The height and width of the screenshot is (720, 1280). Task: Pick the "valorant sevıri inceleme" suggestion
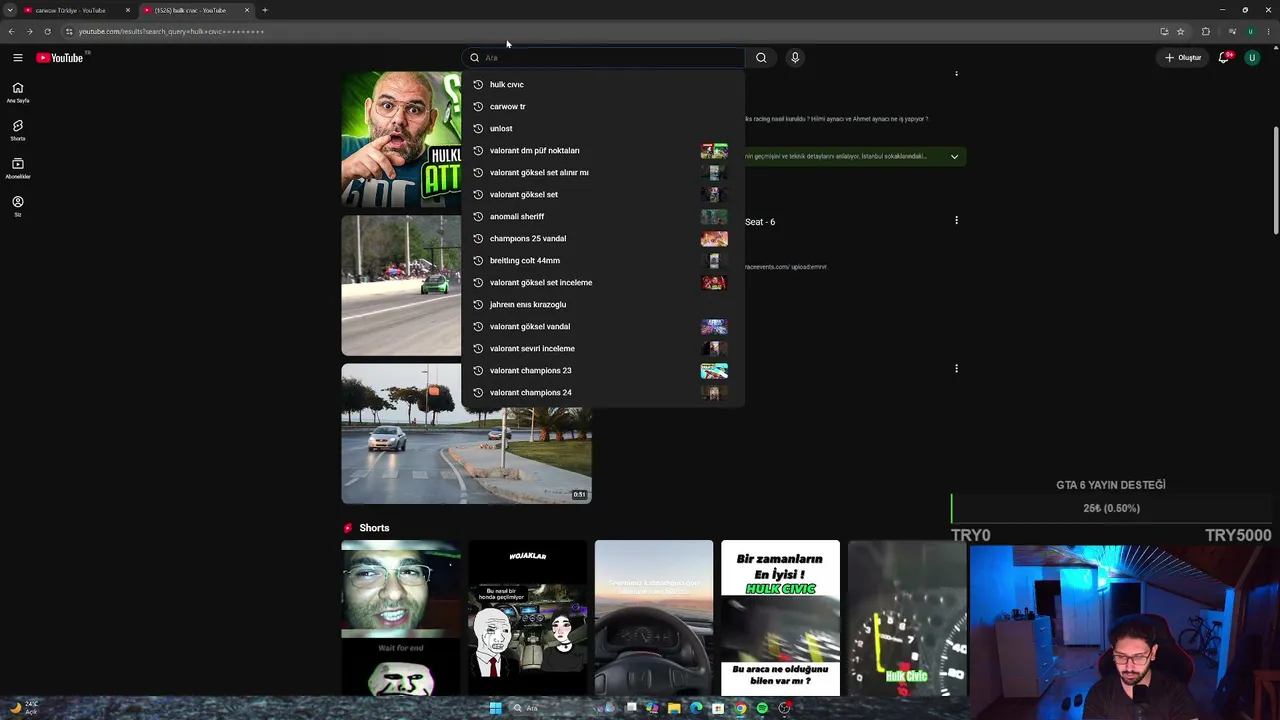pyautogui.click(x=603, y=349)
